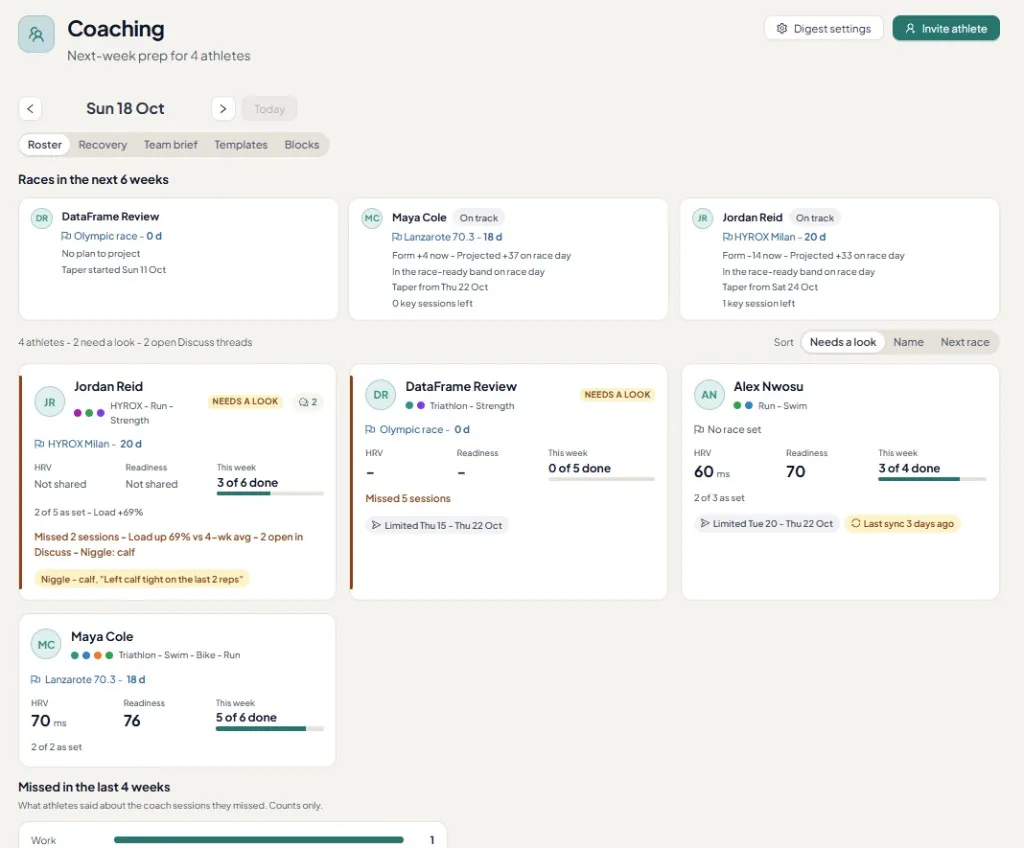Open the Olympic race link in upcoming races
Screen dimensions: 1024x848
(x=111, y=236)
